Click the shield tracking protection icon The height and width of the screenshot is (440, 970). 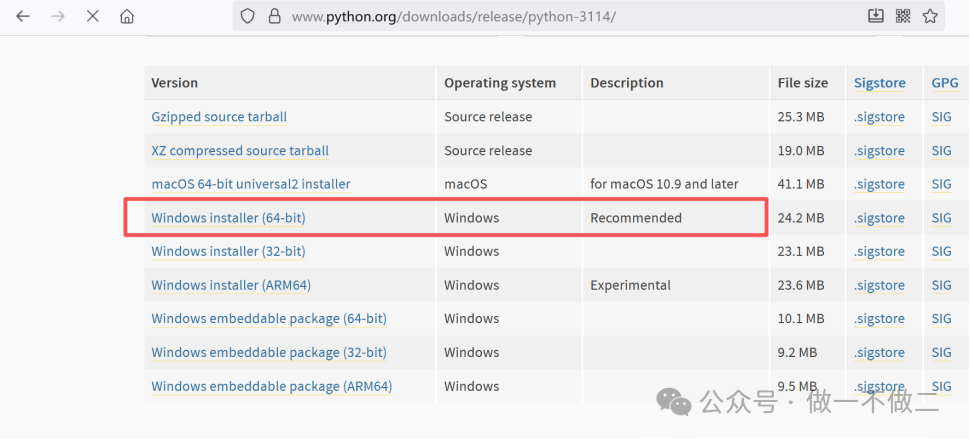click(247, 17)
